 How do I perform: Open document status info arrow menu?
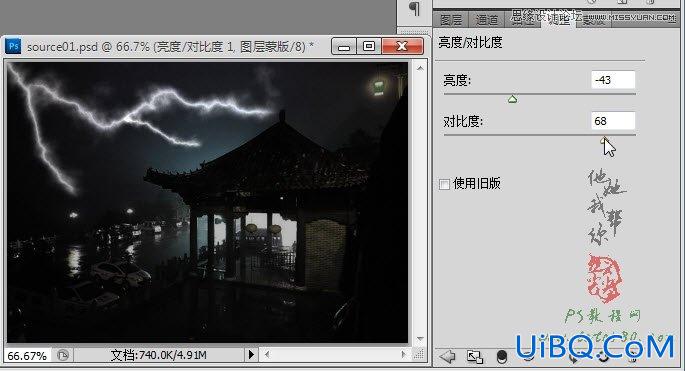[x=251, y=354]
